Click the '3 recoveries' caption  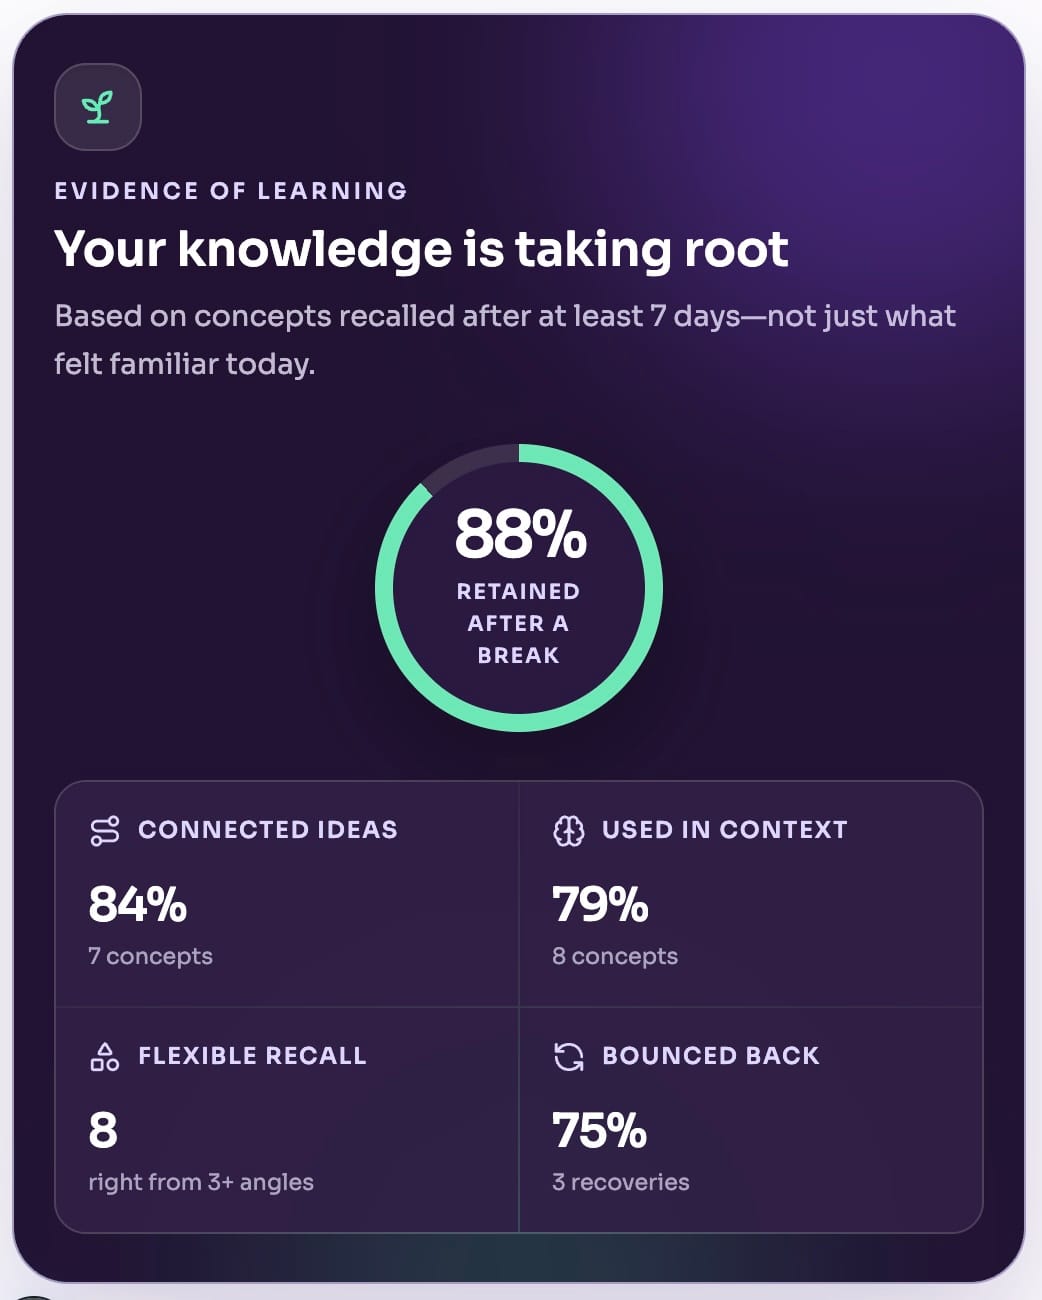[621, 1182]
